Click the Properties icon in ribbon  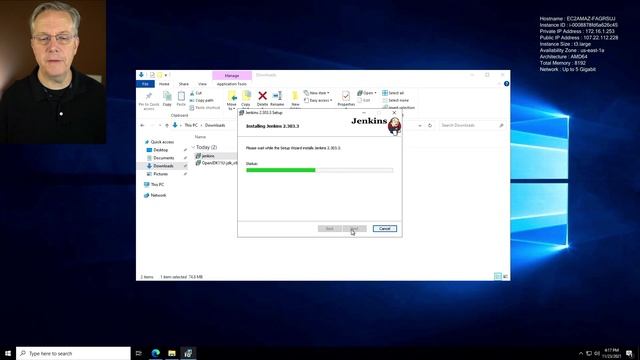point(346,96)
